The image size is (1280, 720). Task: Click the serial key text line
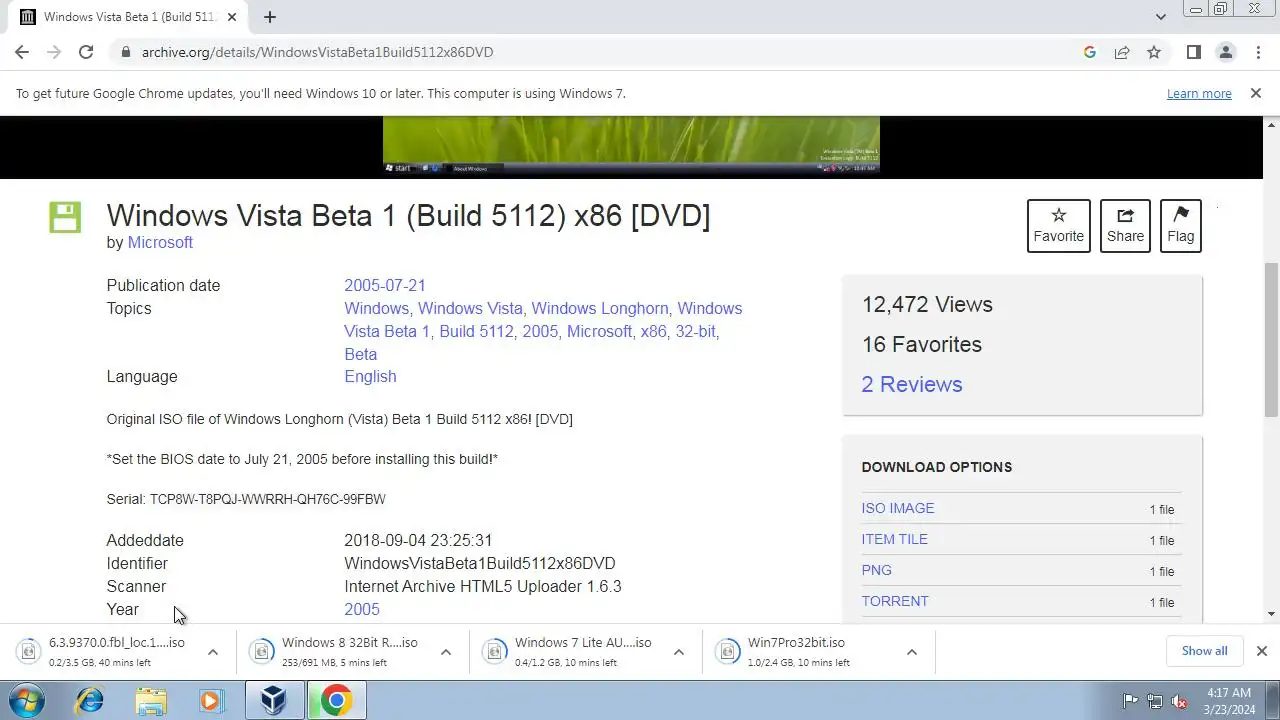[x=246, y=499]
